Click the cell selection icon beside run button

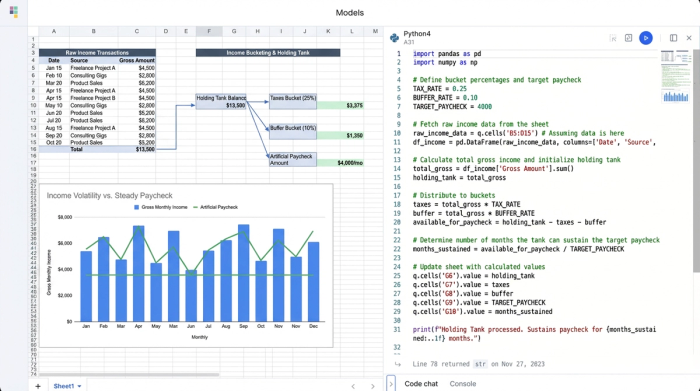click(x=613, y=38)
